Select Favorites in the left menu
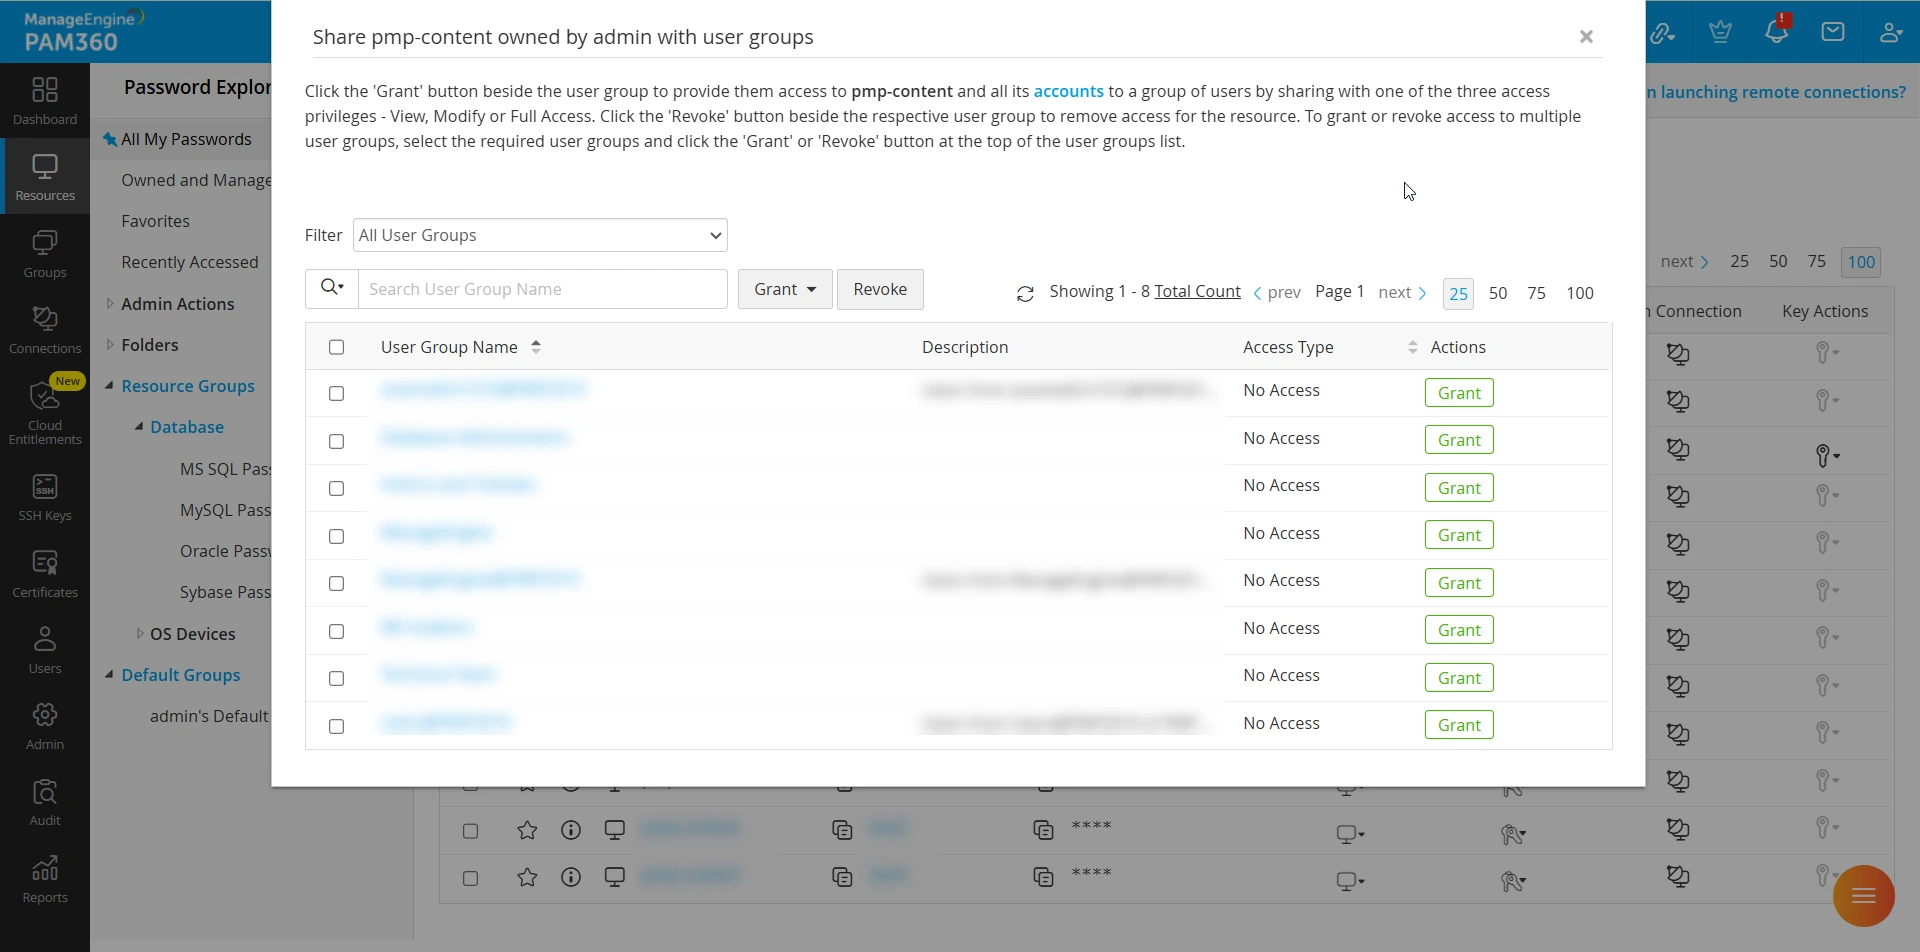This screenshot has height=952, width=1920. 155,221
